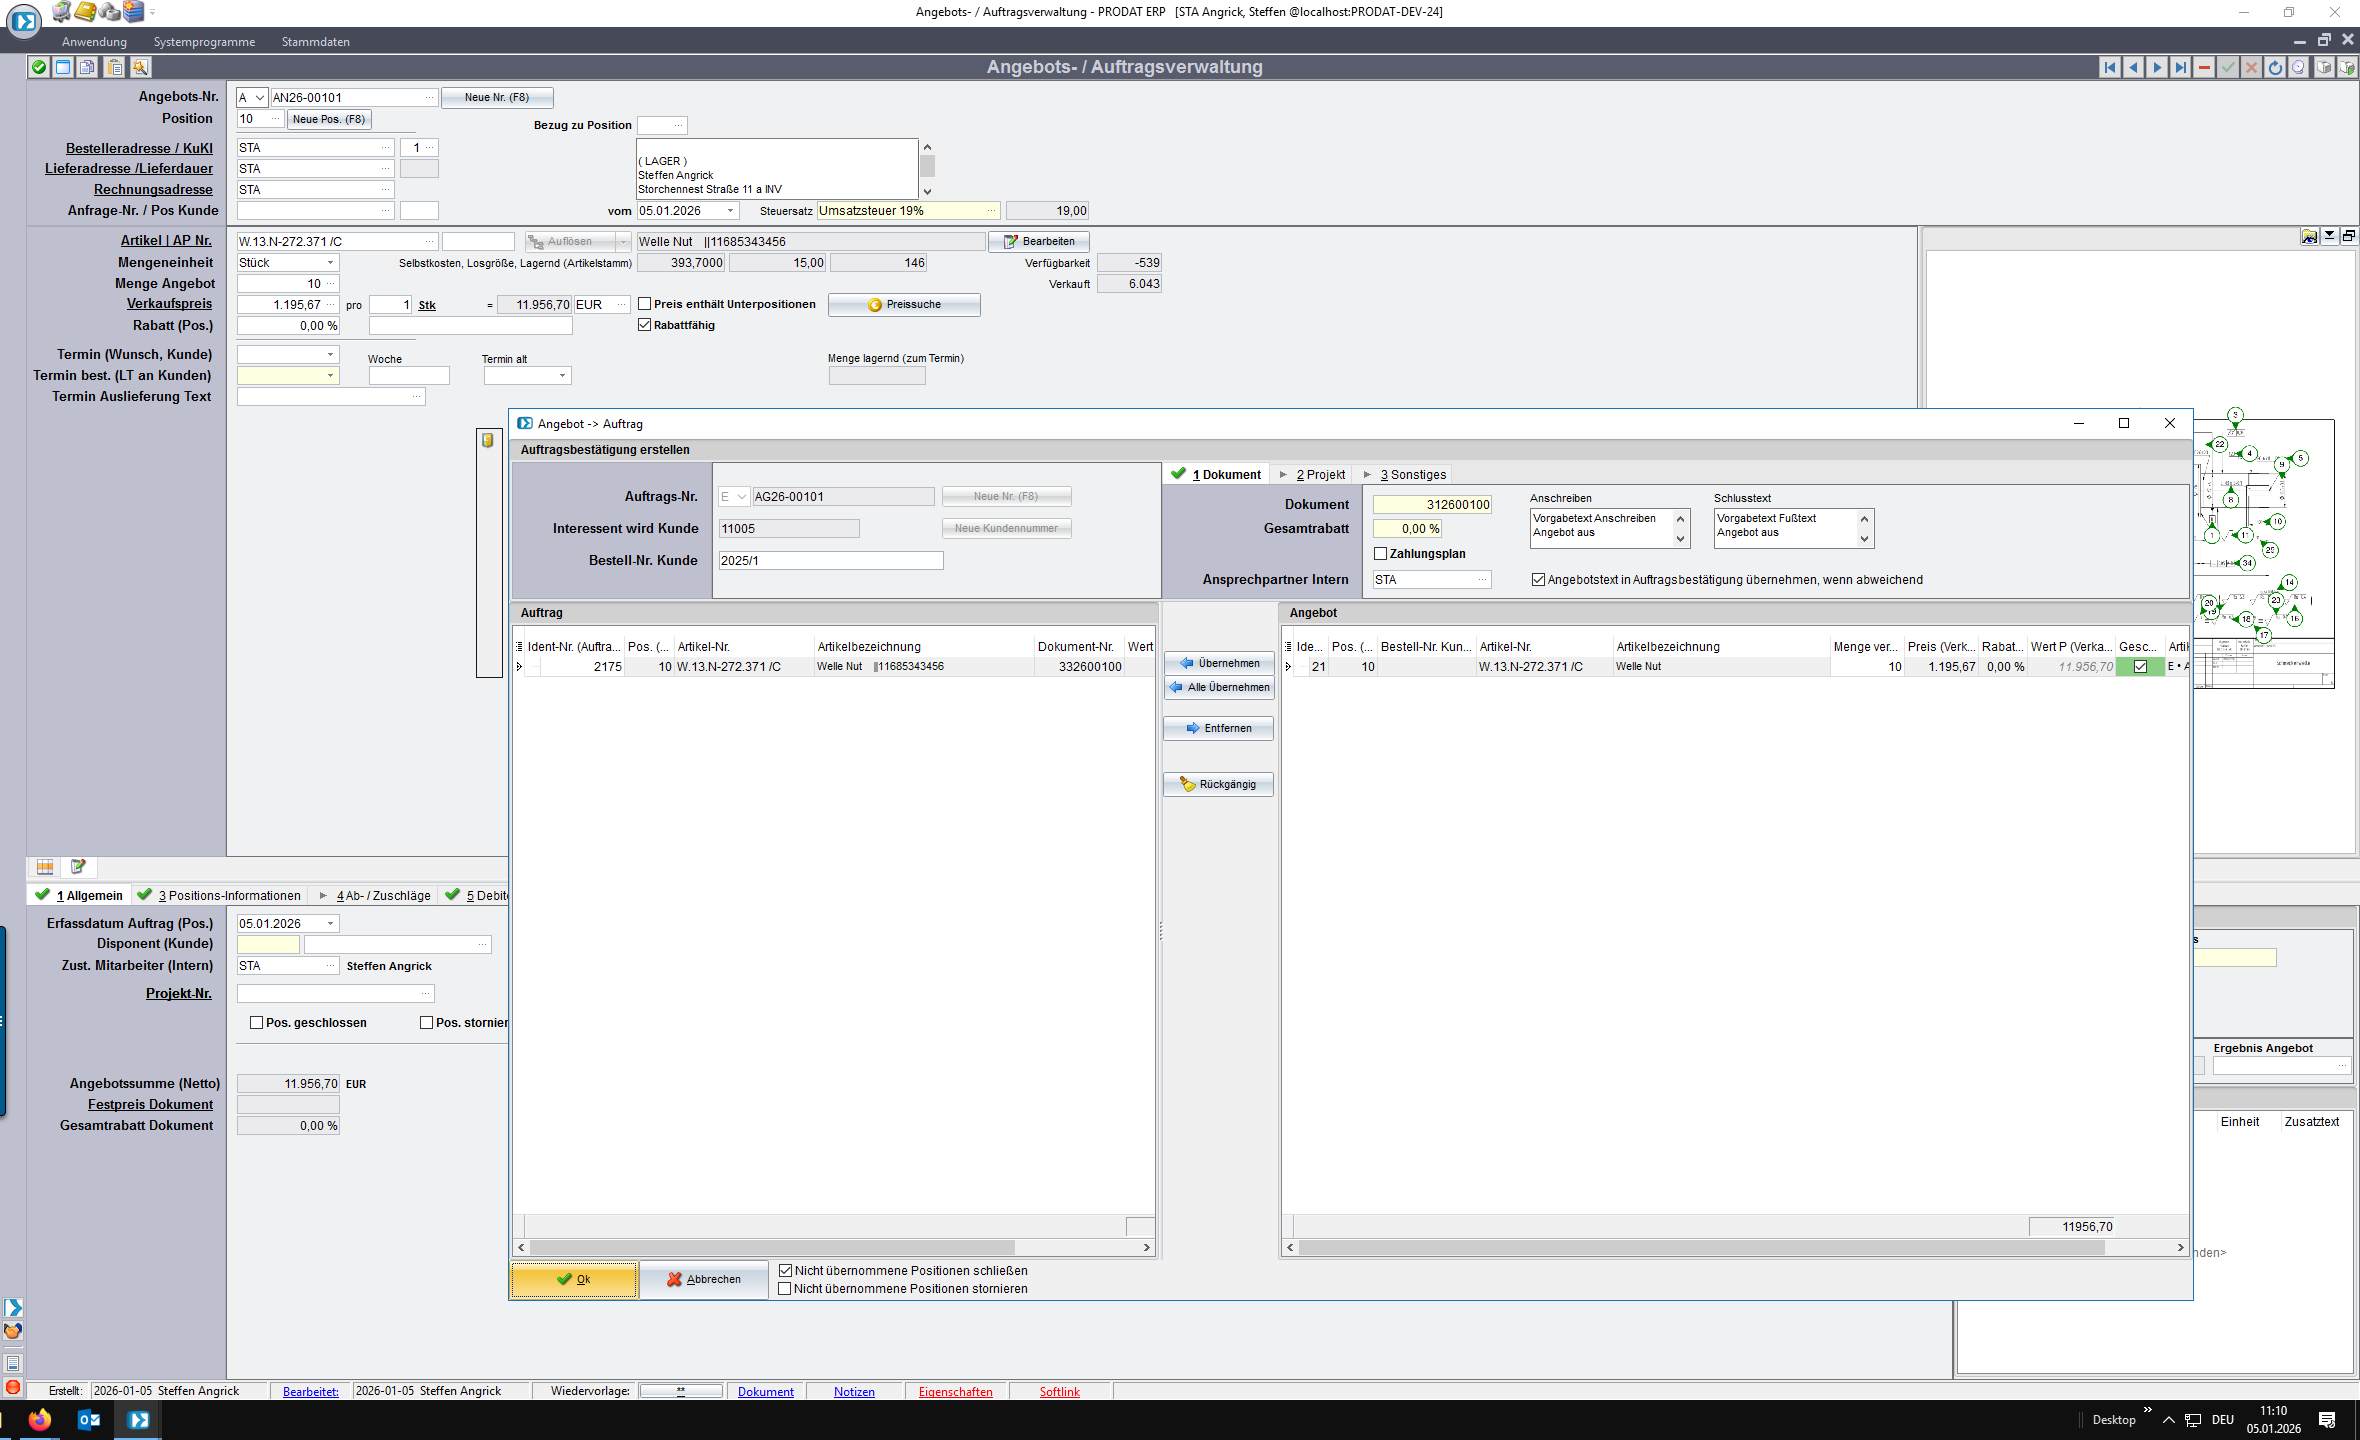Open the Mengeneinheit Stück dropdown
Image resolution: width=2360 pixels, height=1440 pixels.
(330, 263)
